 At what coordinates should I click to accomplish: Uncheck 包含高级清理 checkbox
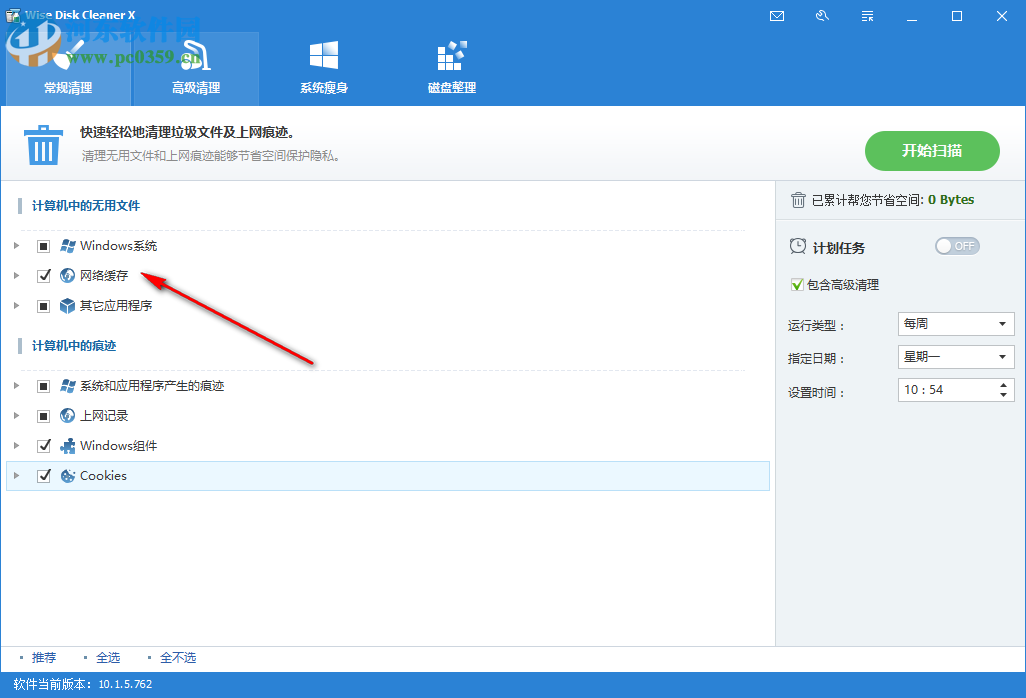click(797, 285)
